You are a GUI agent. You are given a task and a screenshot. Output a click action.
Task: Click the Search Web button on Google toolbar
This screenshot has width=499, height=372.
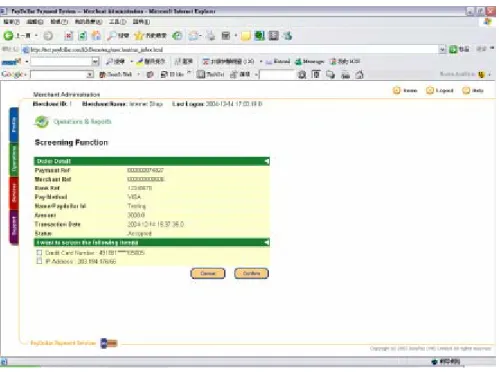116,74
